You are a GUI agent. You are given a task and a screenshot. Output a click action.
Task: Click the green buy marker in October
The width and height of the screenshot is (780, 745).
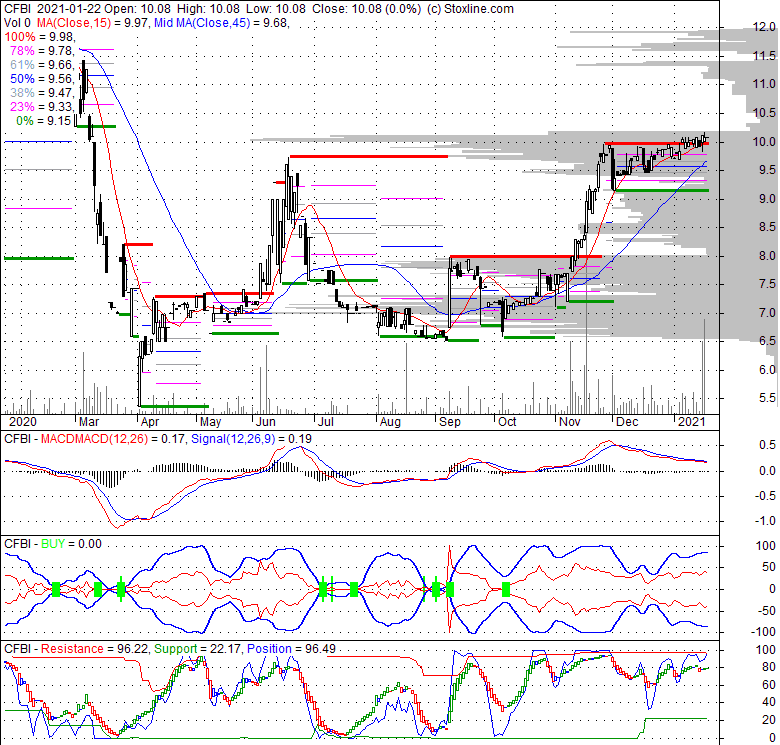click(x=506, y=589)
